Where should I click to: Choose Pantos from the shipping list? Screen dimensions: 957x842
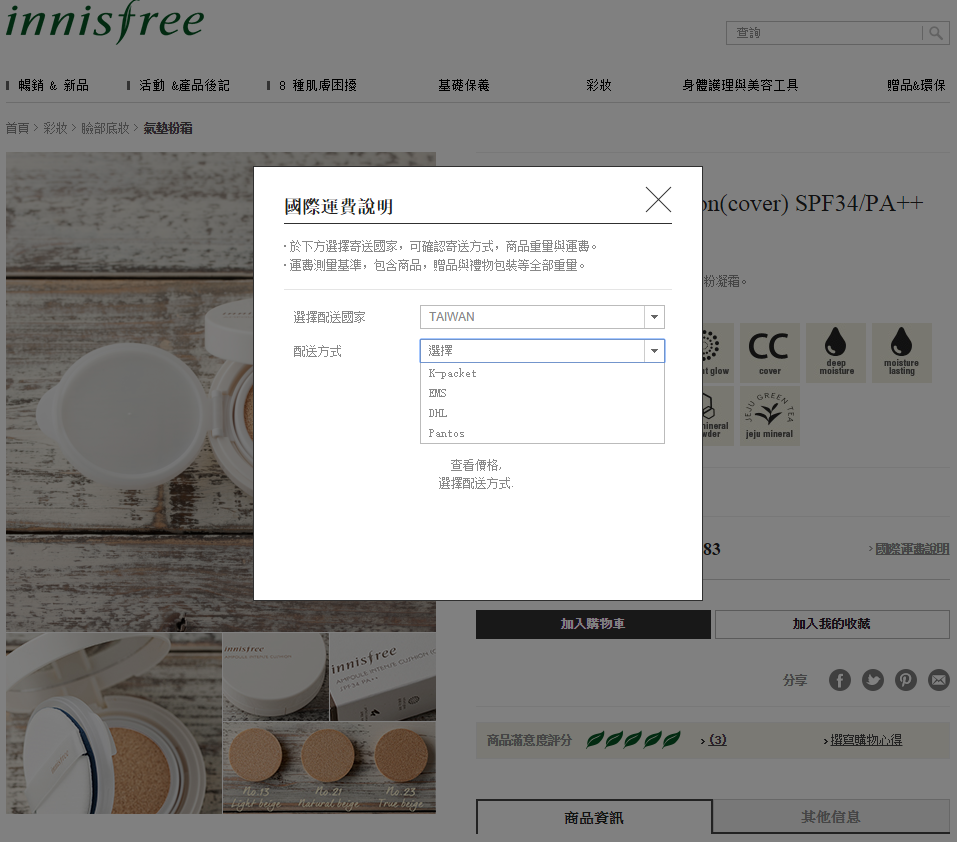542,433
